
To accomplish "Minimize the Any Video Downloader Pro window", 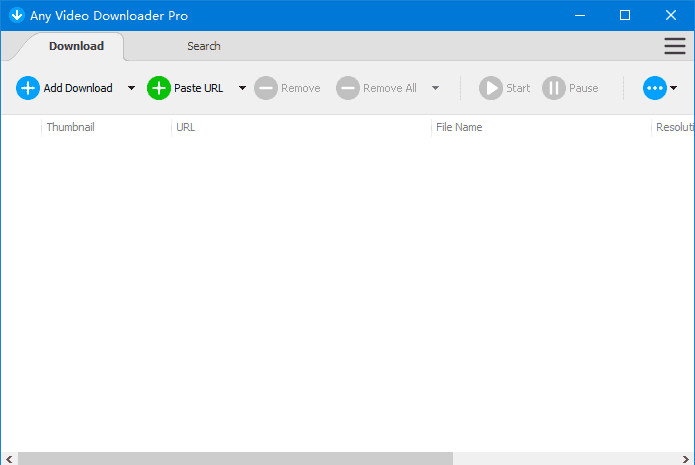I will click(x=579, y=15).
